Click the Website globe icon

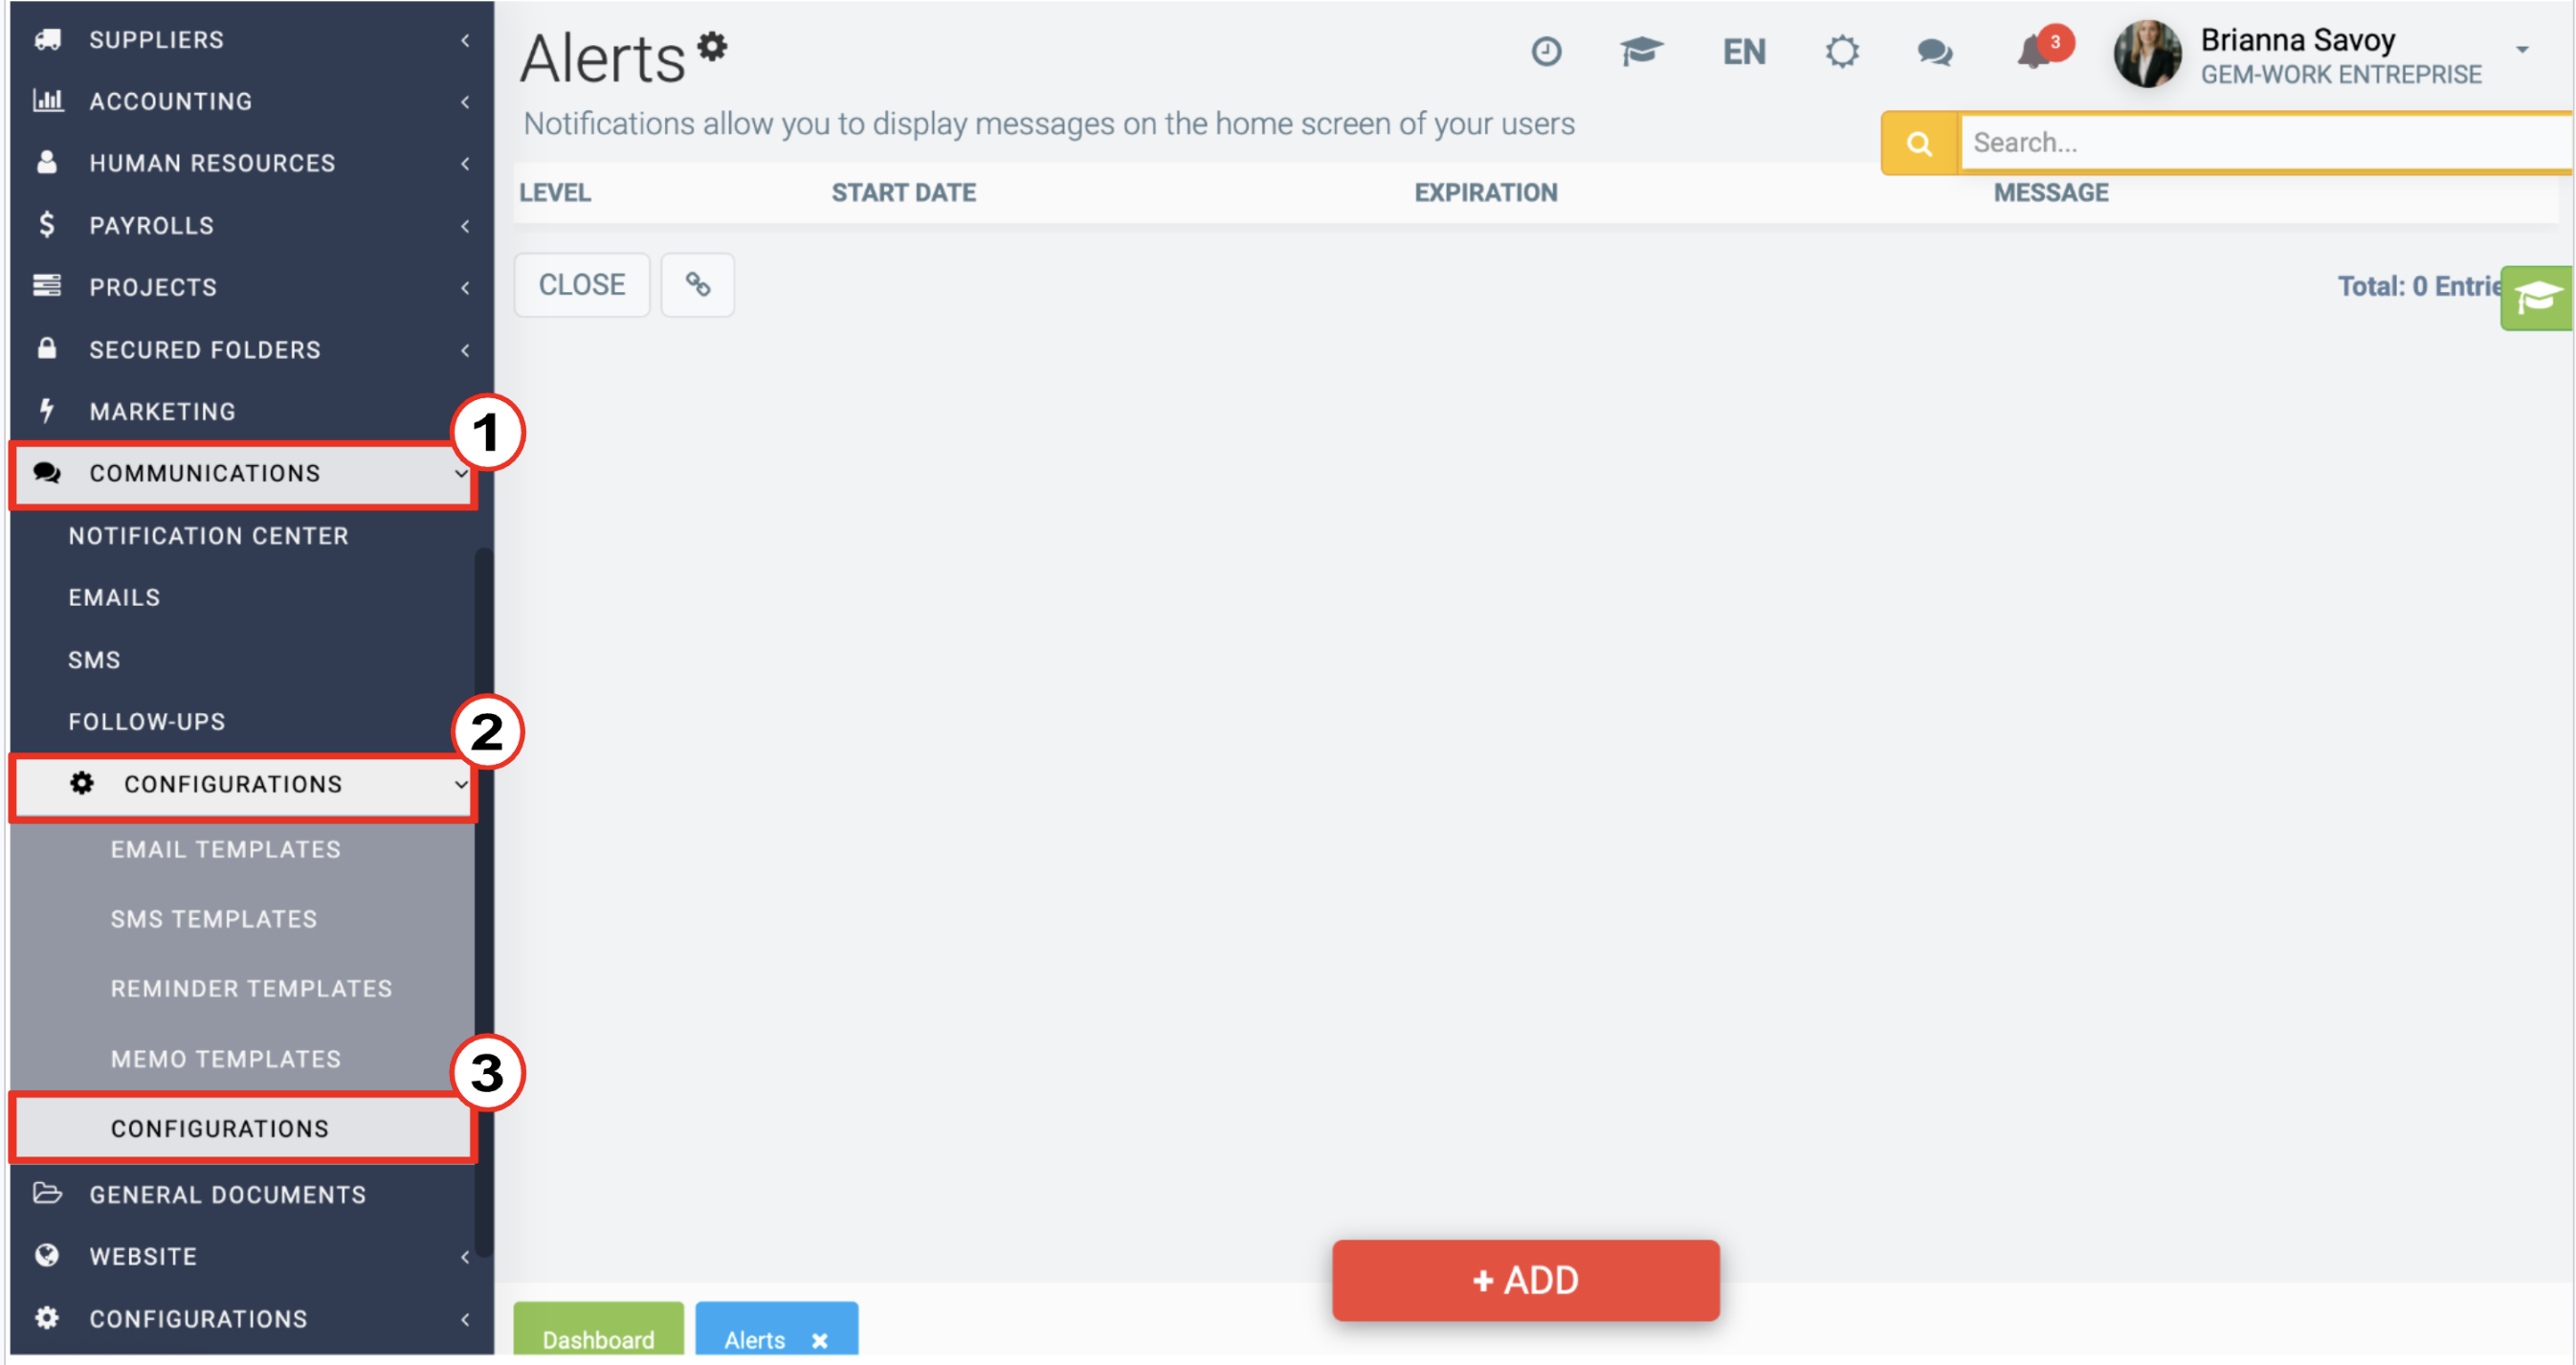pyautogui.click(x=47, y=1256)
